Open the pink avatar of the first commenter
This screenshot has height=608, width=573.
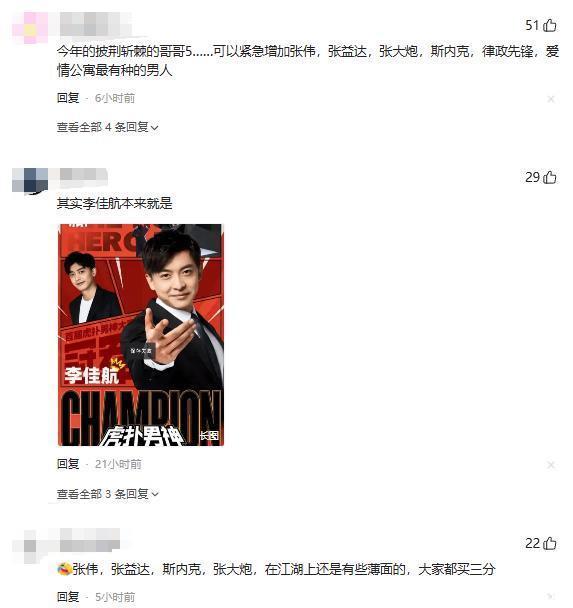(30, 28)
